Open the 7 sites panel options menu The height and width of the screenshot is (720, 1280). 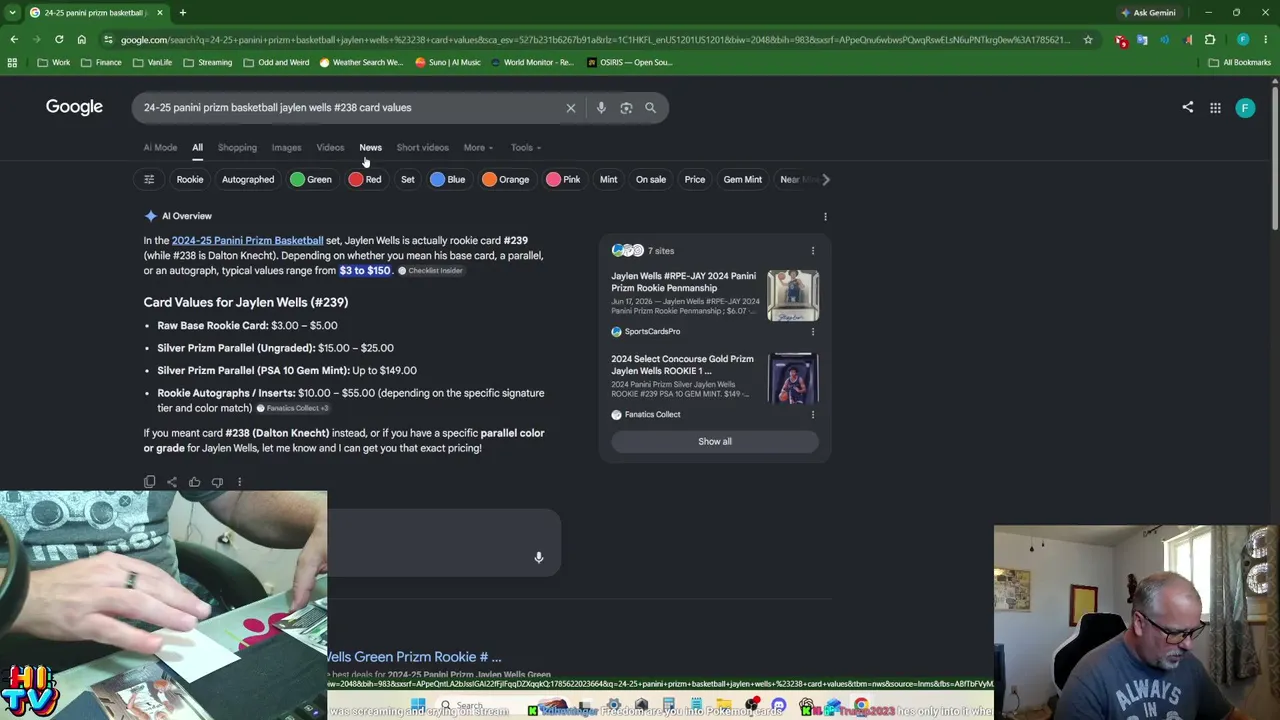tap(812, 251)
